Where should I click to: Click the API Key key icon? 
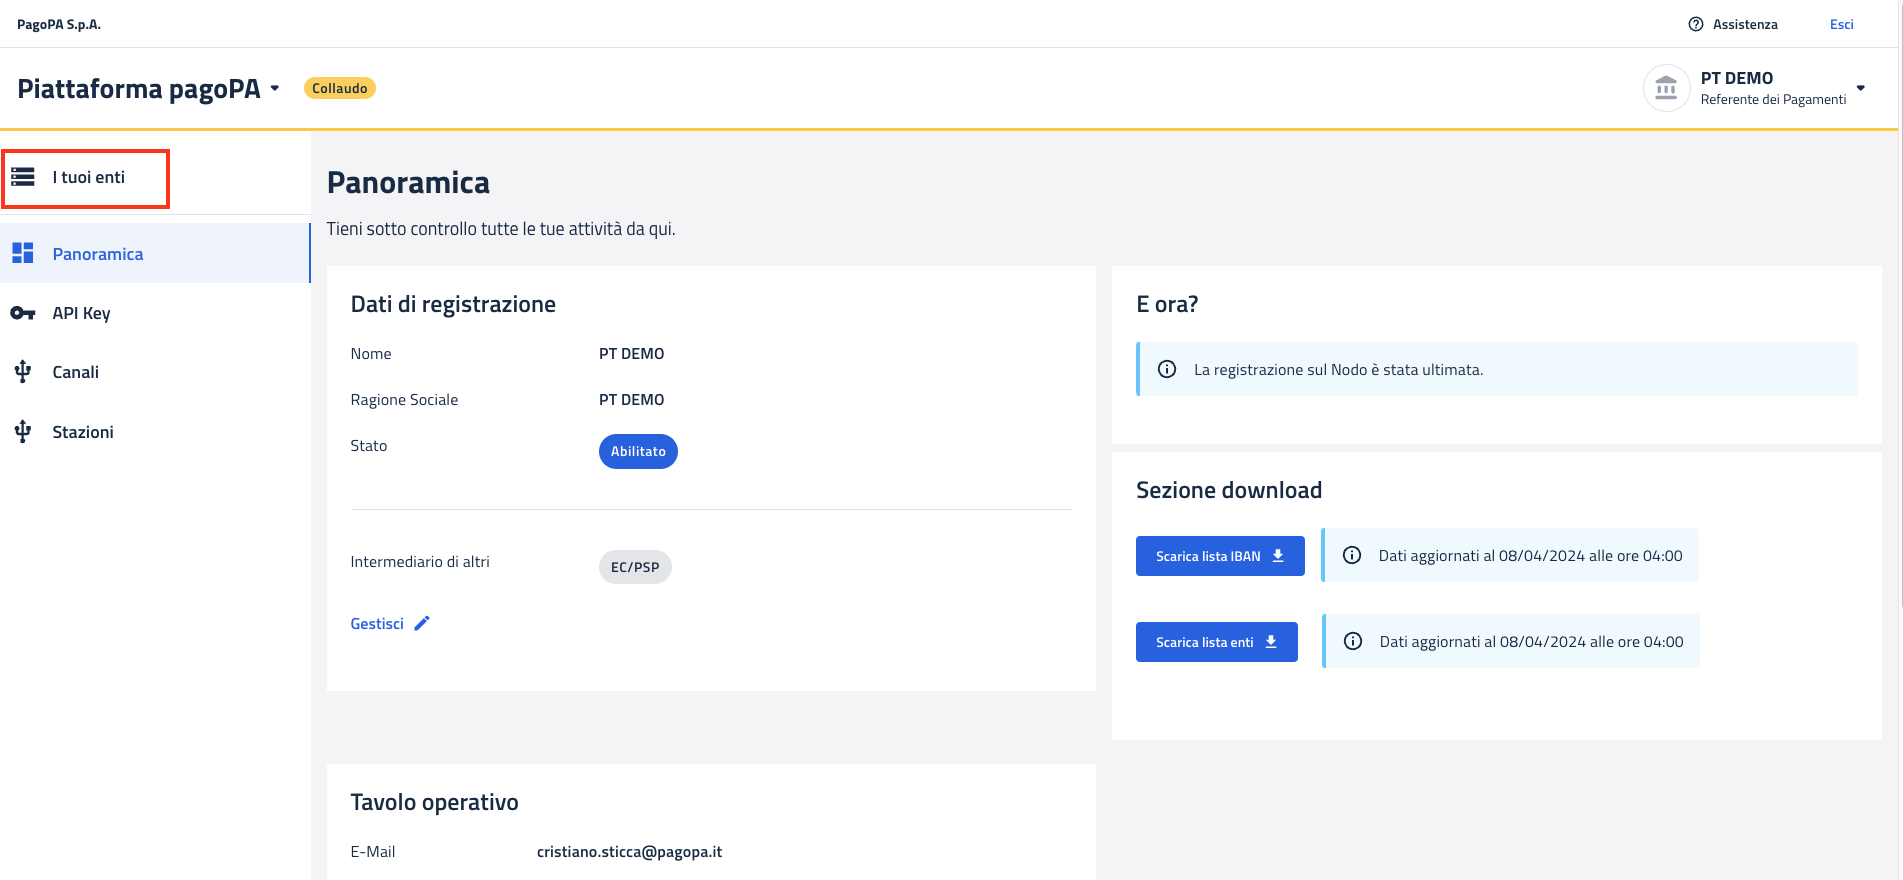[23, 313]
